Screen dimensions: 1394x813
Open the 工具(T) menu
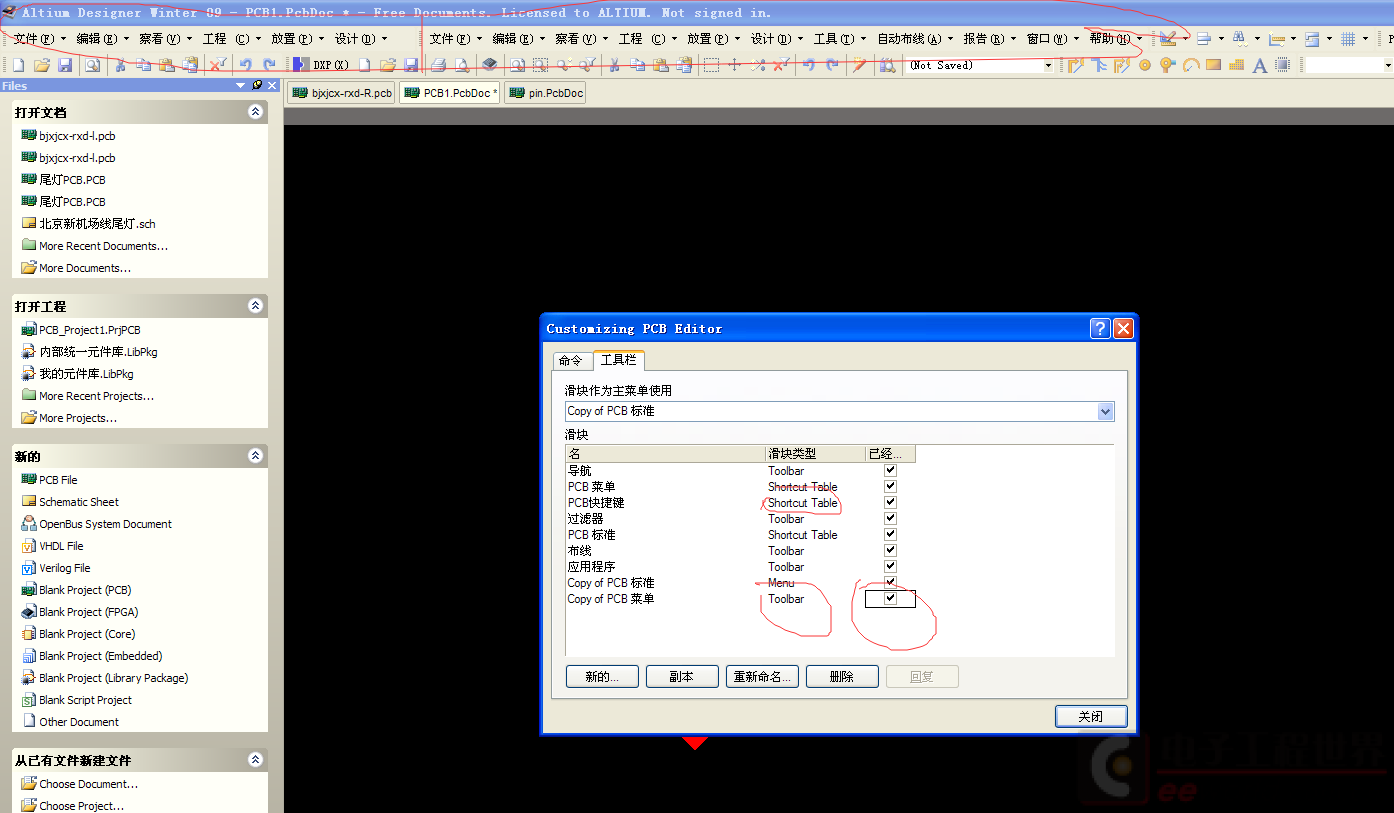pyautogui.click(x=839, y=39)
